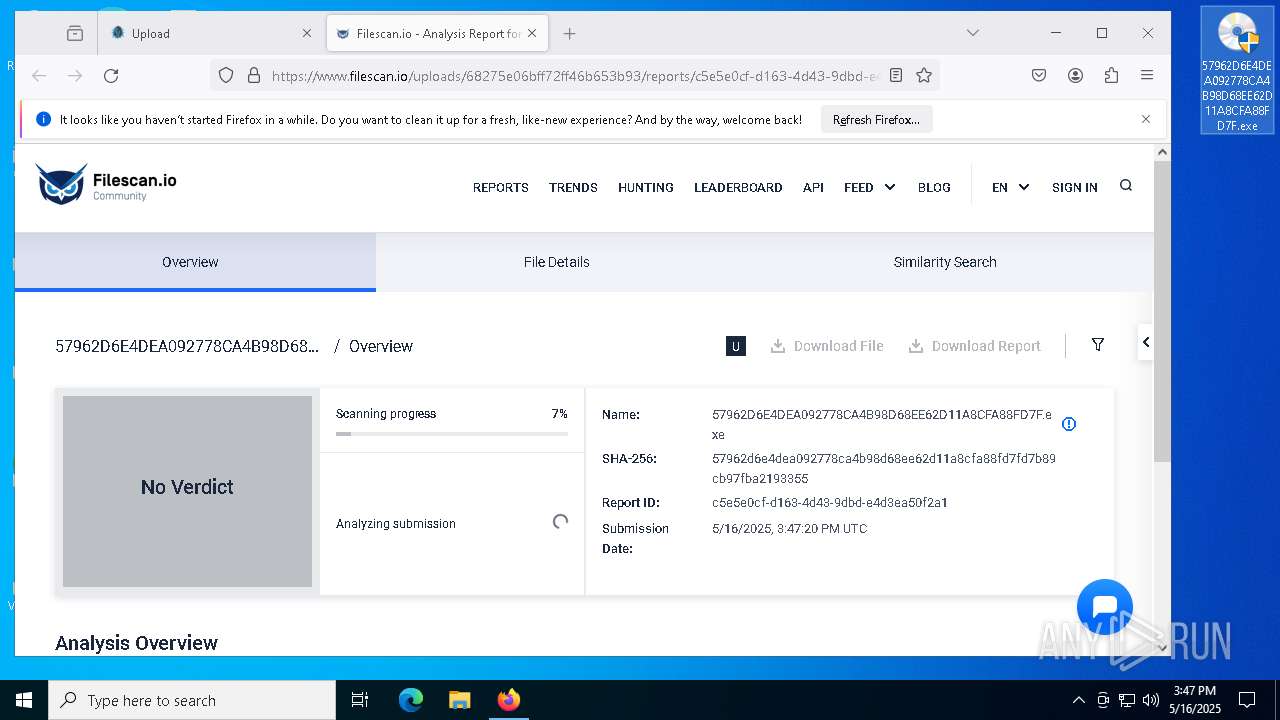Open the TRENDS menu item
This screenshot has height=720, width=1280.
click(x=573, y=187)
